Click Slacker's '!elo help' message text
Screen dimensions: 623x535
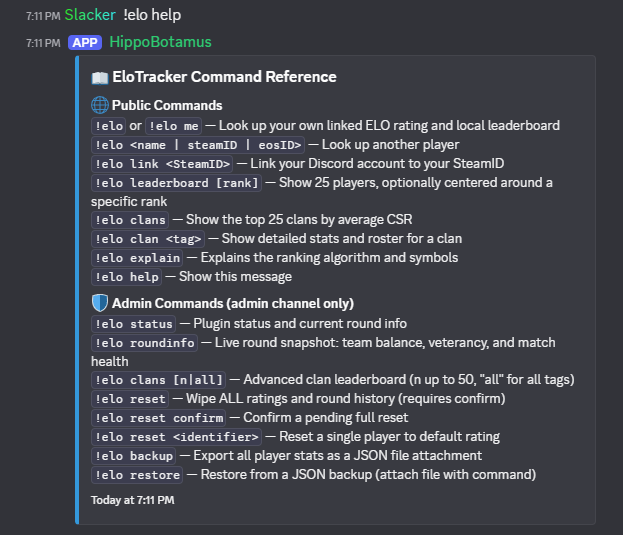pos(152,15)
